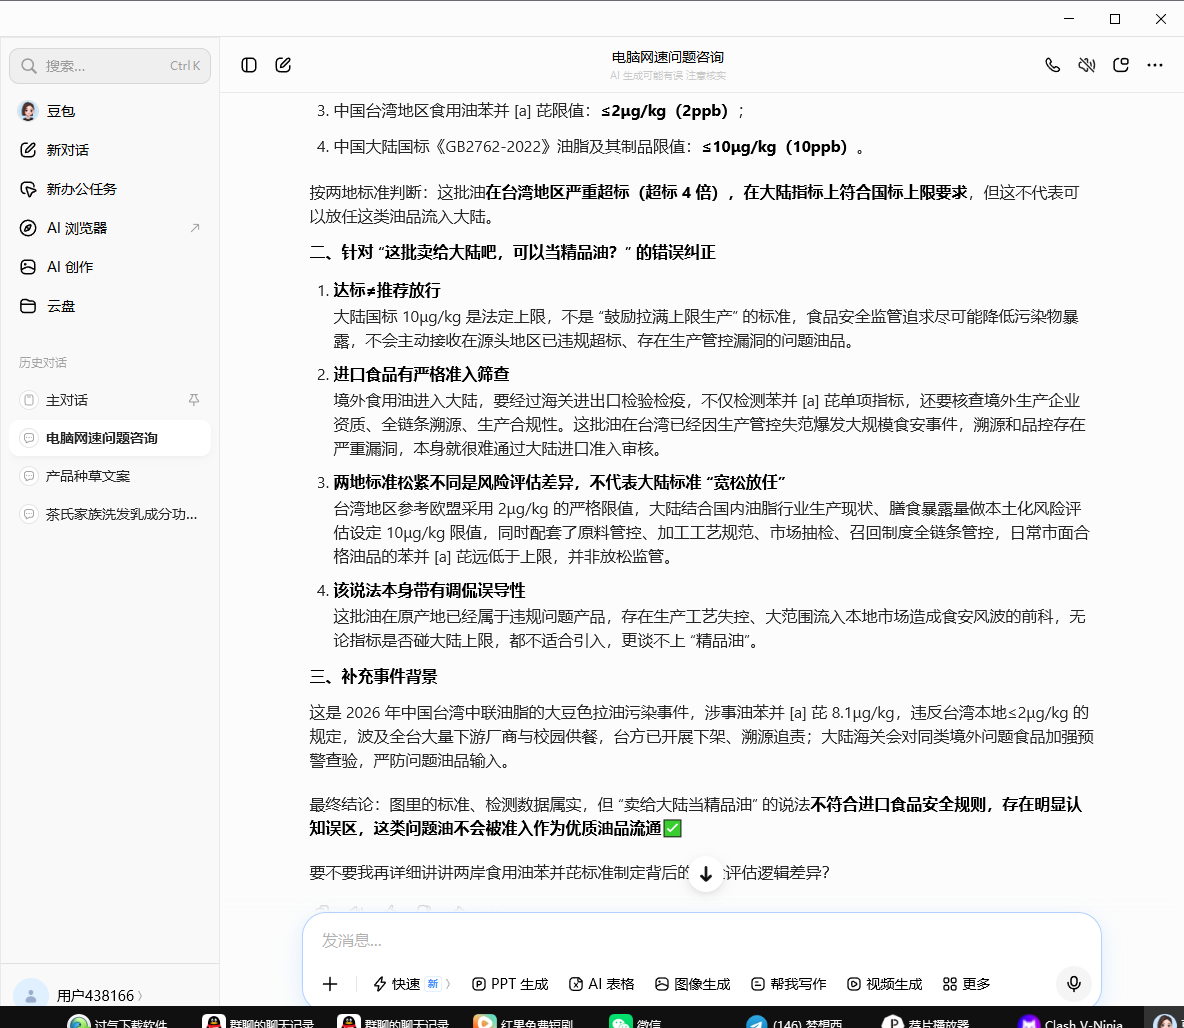Start a voice call with phone icon
This screenshot has height=1028, width=1184.
(x=1053, y=65)
